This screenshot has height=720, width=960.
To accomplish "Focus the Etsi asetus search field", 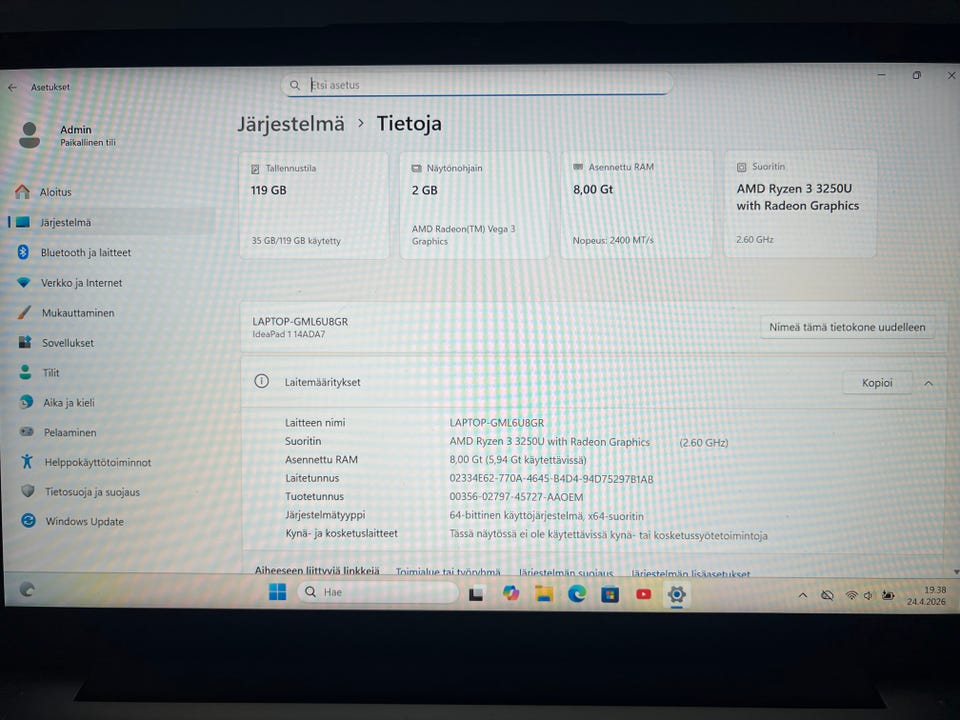I will click(478, 85).
